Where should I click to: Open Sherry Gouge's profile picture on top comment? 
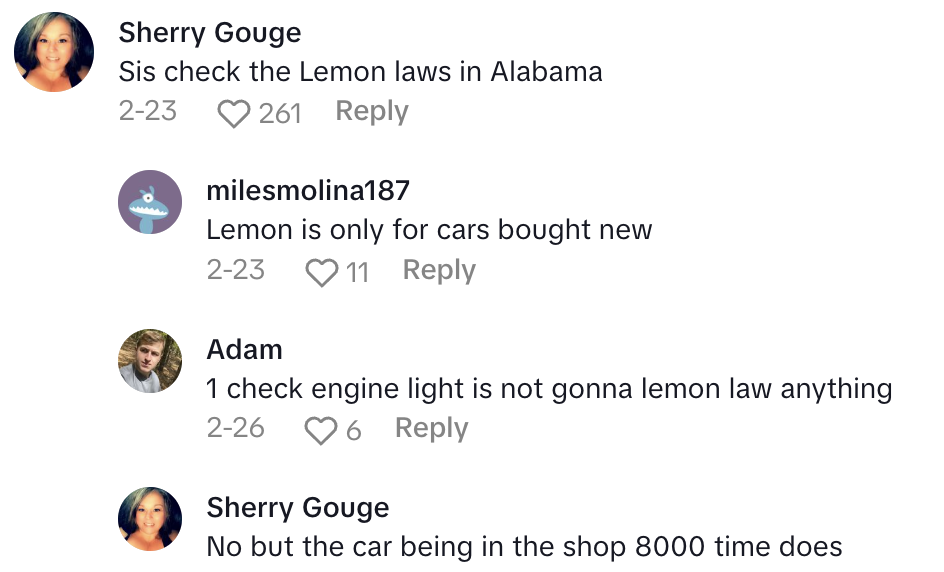click(x=54, y=52)
